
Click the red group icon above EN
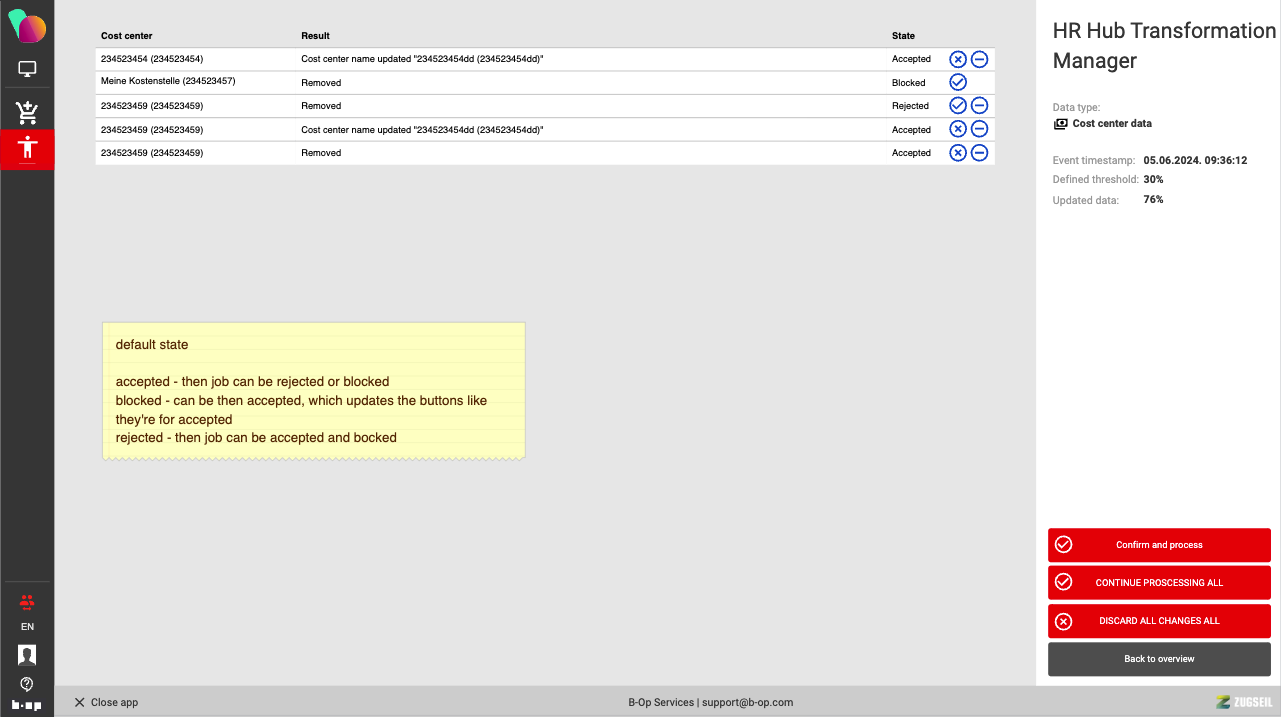point(27,602)
